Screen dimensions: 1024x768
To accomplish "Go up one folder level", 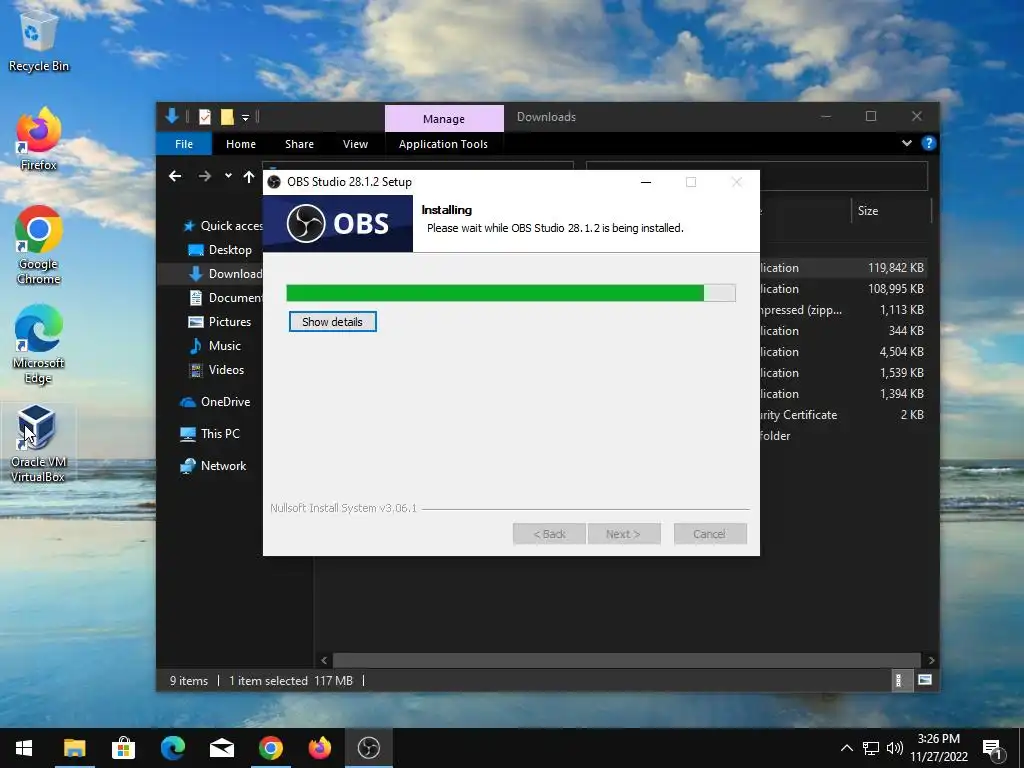I will (249, 176).
